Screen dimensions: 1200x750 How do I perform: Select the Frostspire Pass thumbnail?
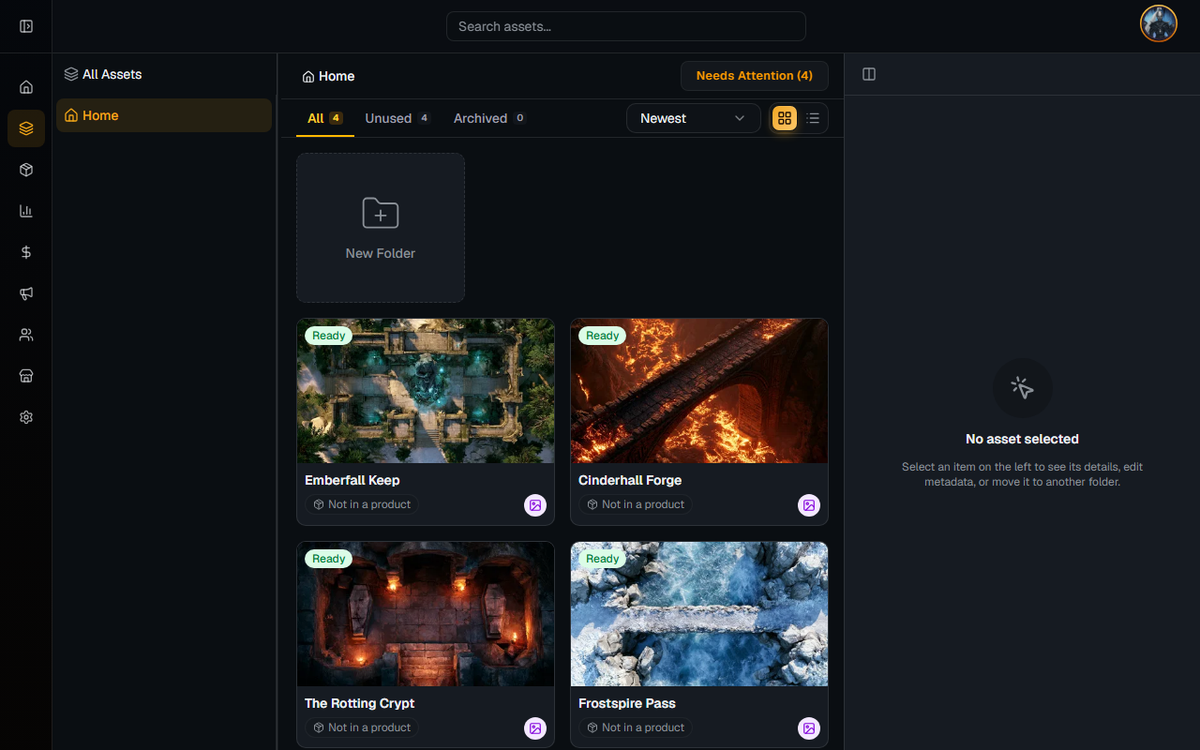click(x=699, y=614)
